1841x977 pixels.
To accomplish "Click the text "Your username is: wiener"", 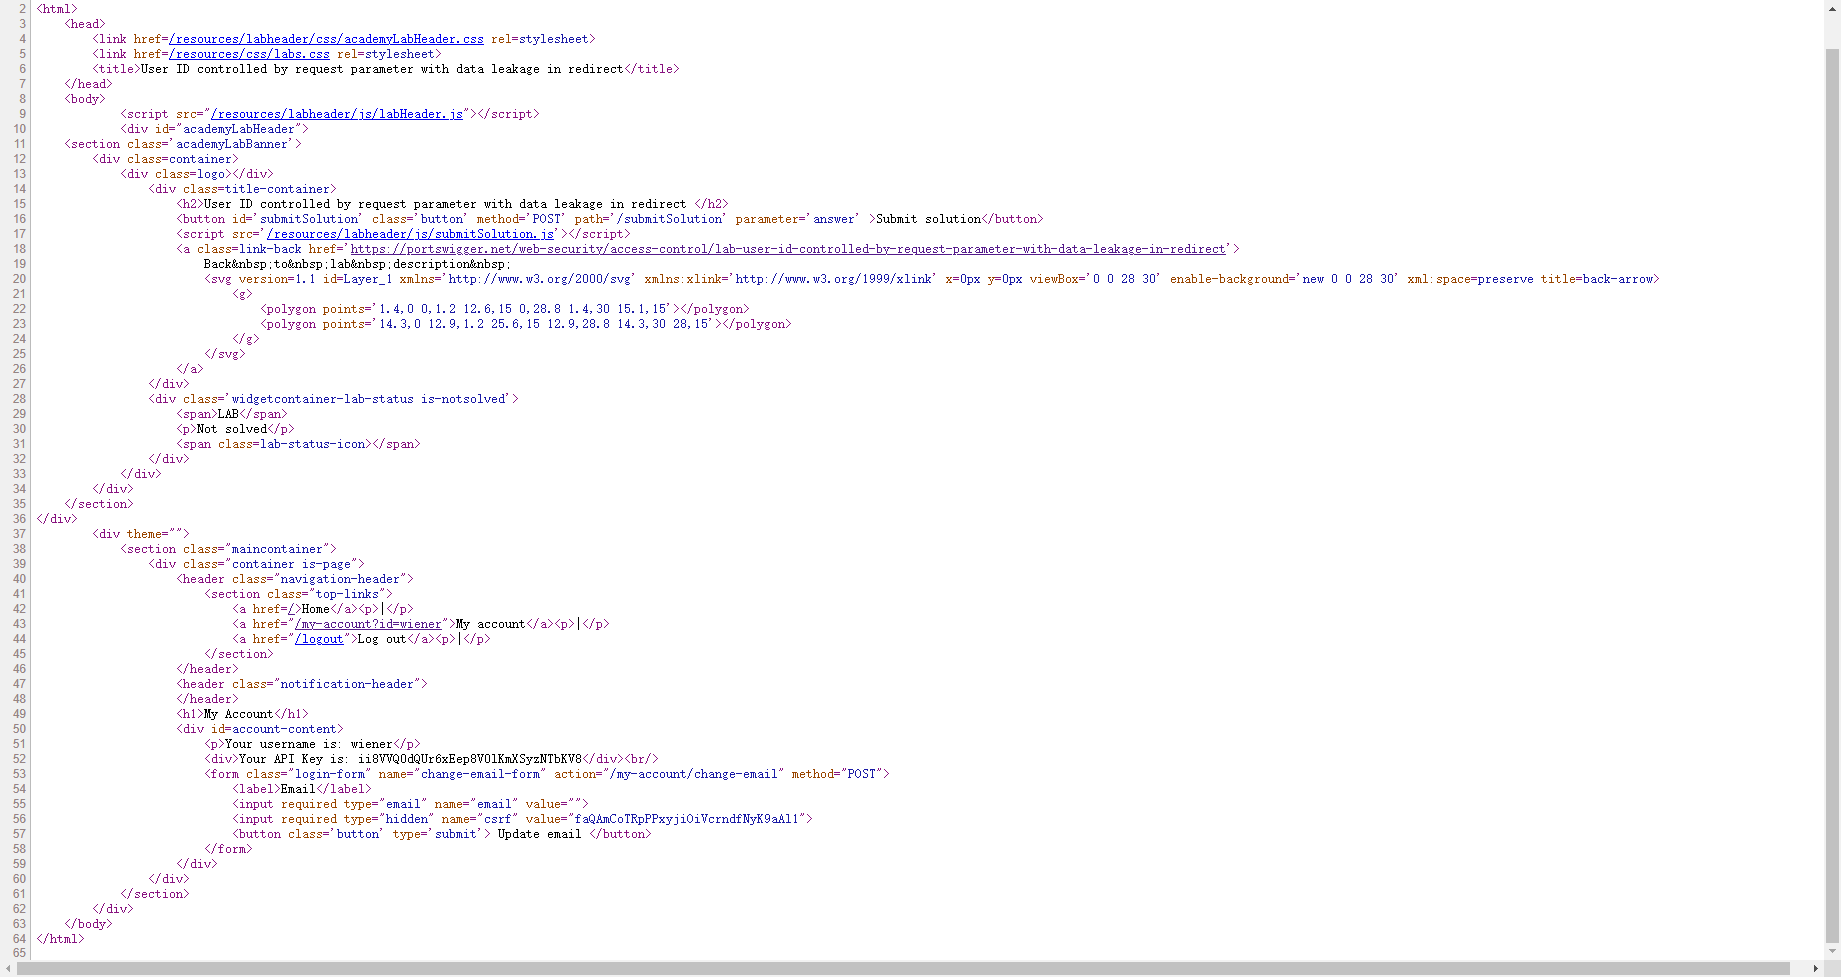I will (308, 744).
